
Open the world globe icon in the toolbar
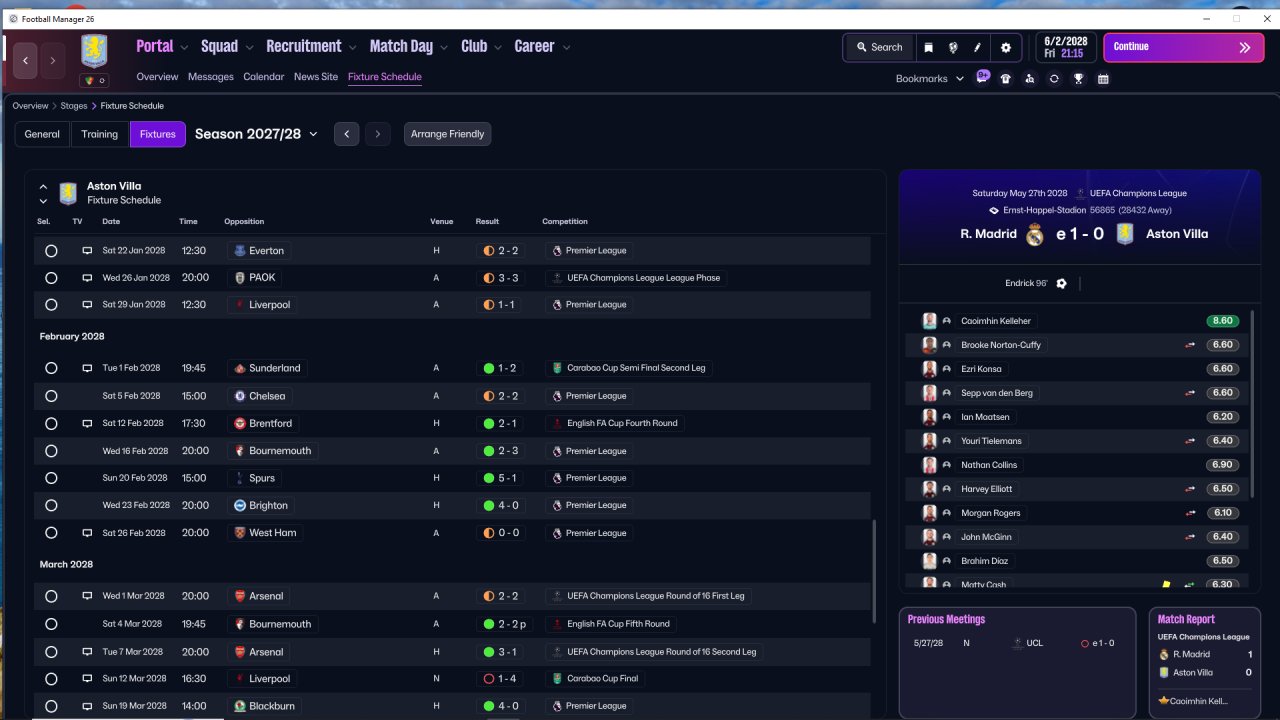coord(953,47)
